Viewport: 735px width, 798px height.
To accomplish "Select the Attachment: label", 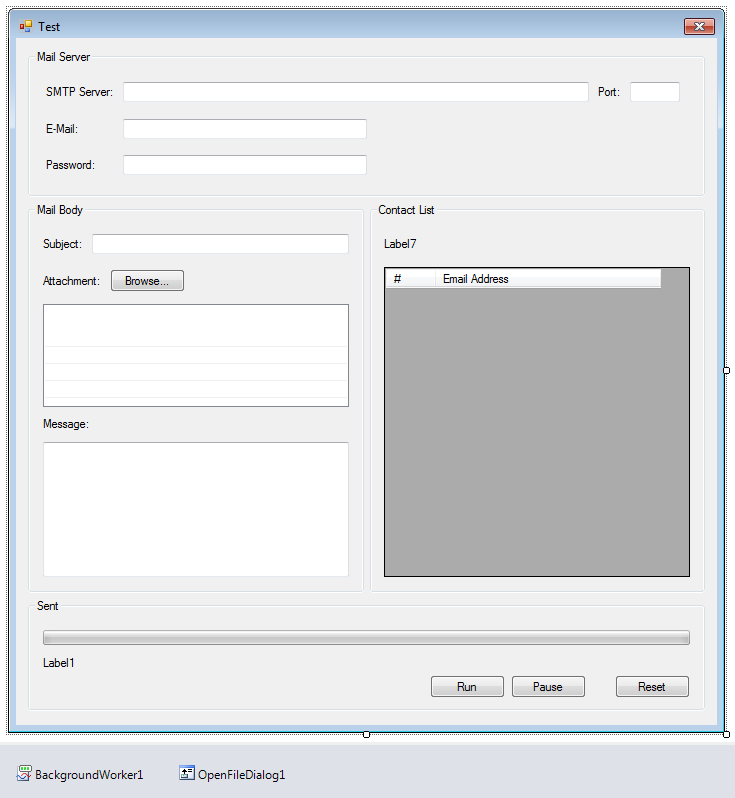I will 71,281.
